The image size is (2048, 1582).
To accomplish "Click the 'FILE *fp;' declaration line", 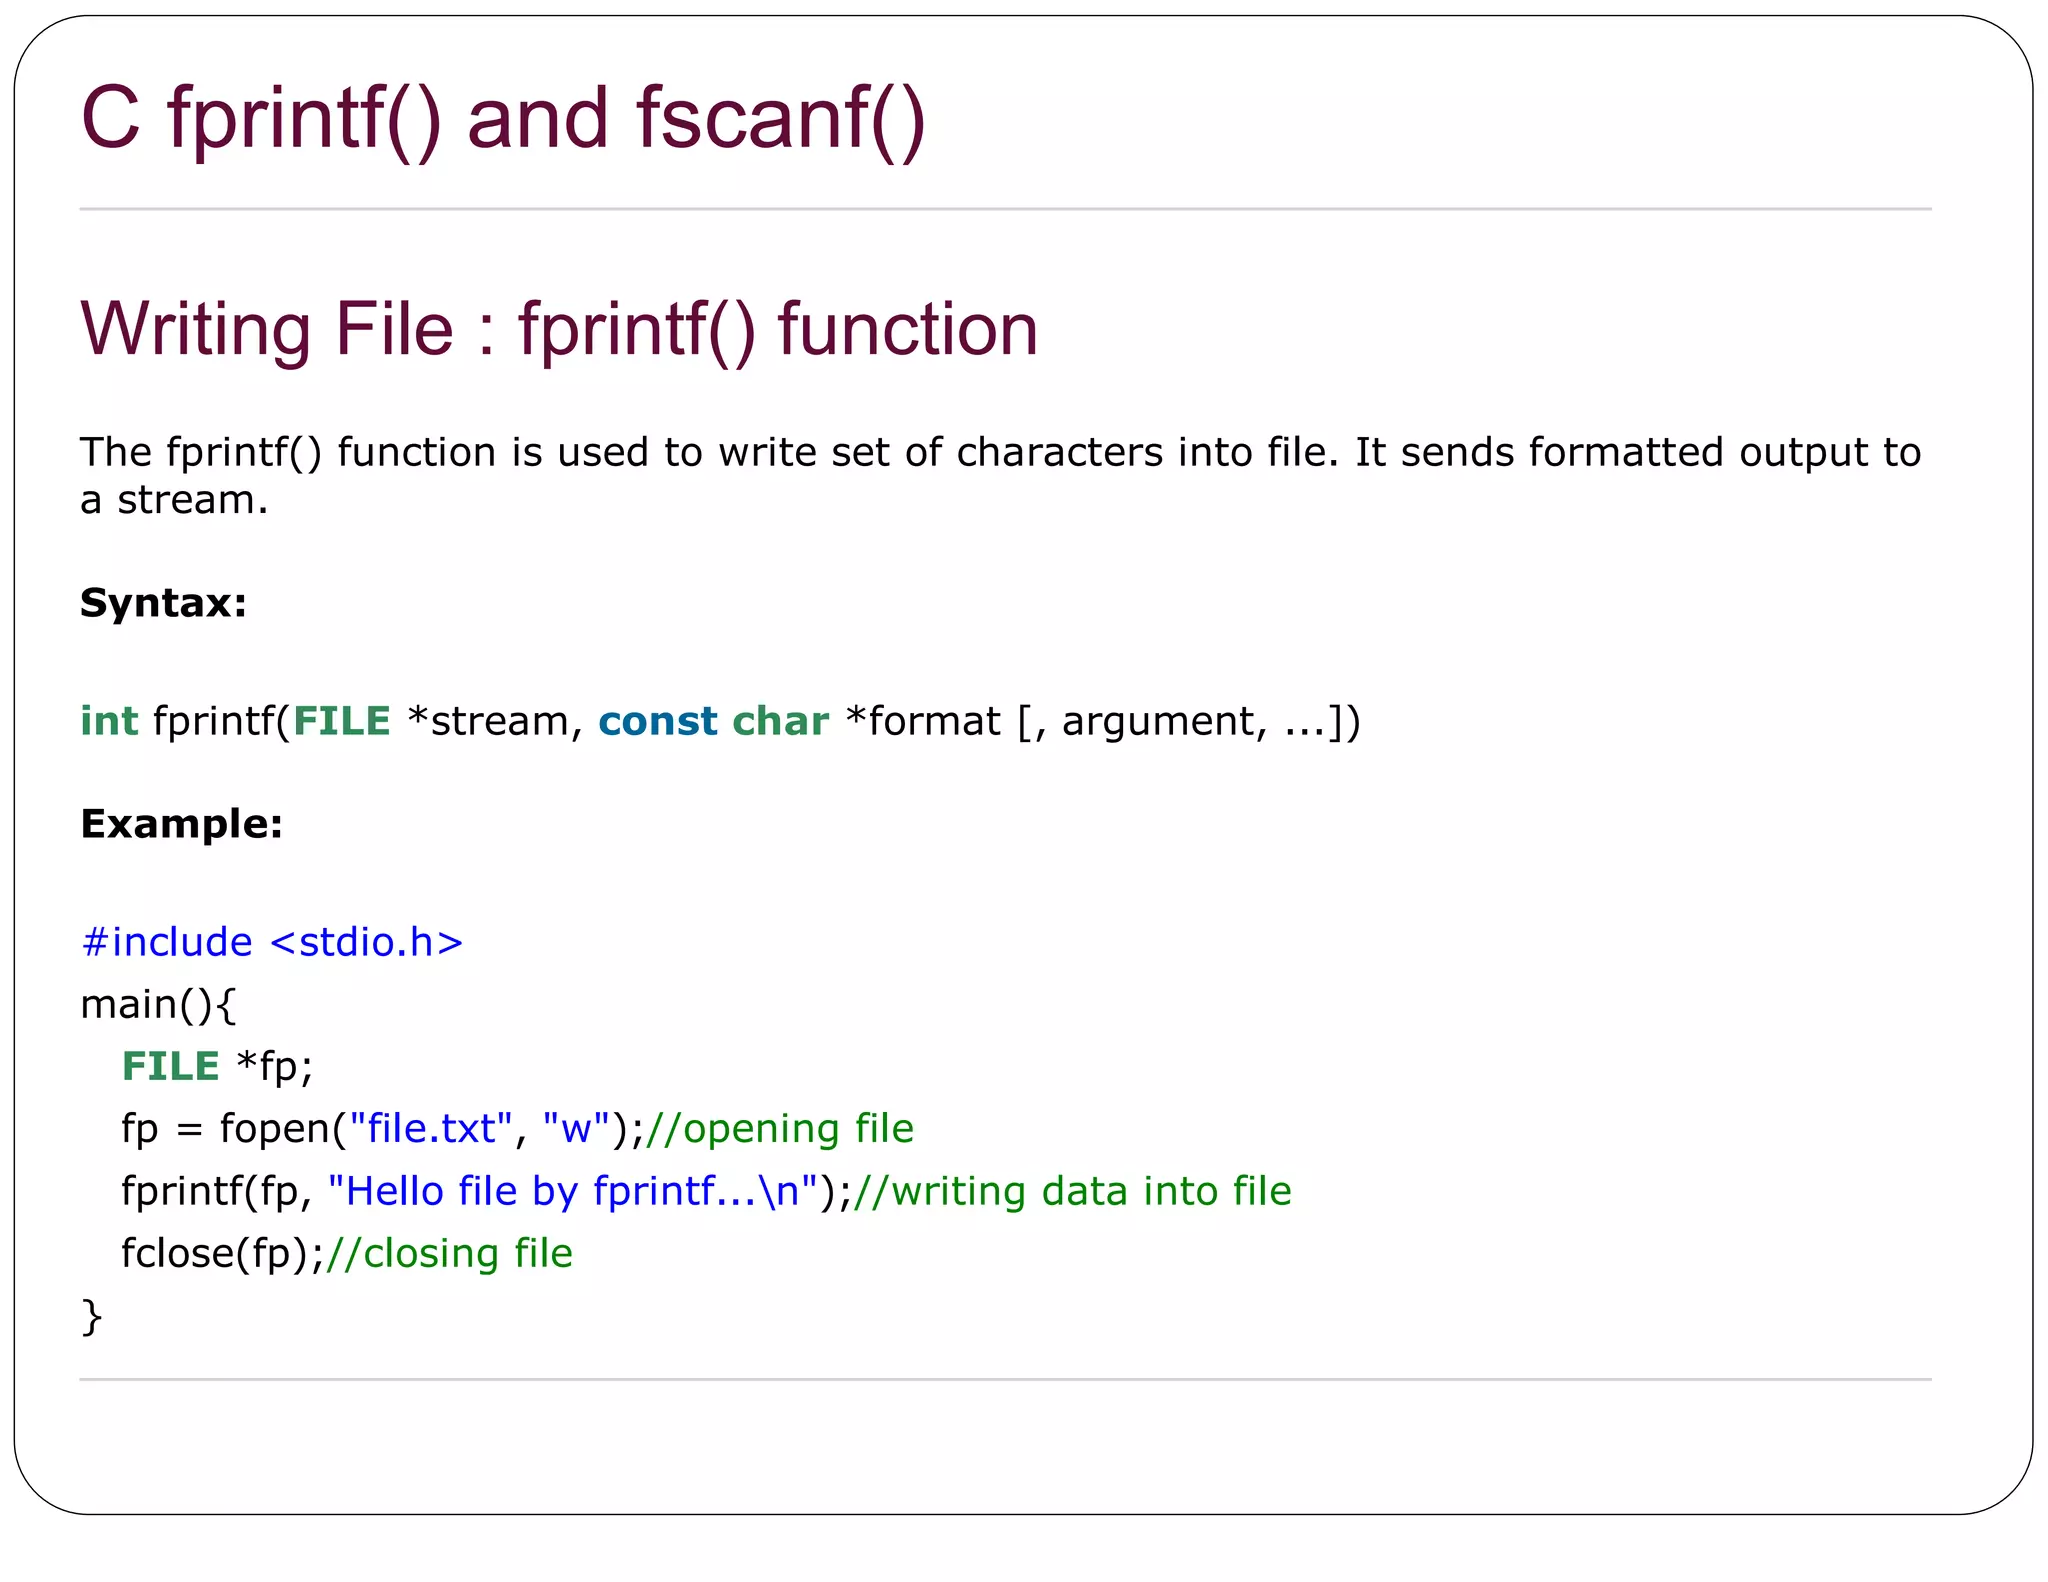I will 217,1066.
